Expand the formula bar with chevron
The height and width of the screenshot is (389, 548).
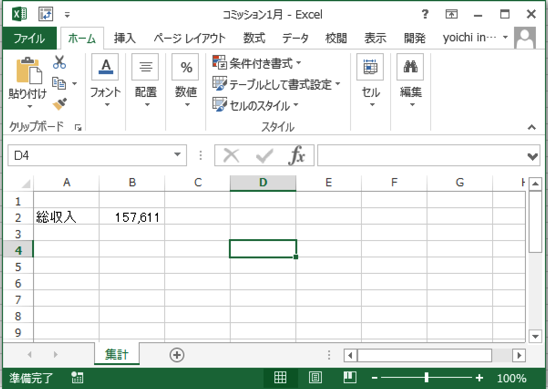pos(533,156)
